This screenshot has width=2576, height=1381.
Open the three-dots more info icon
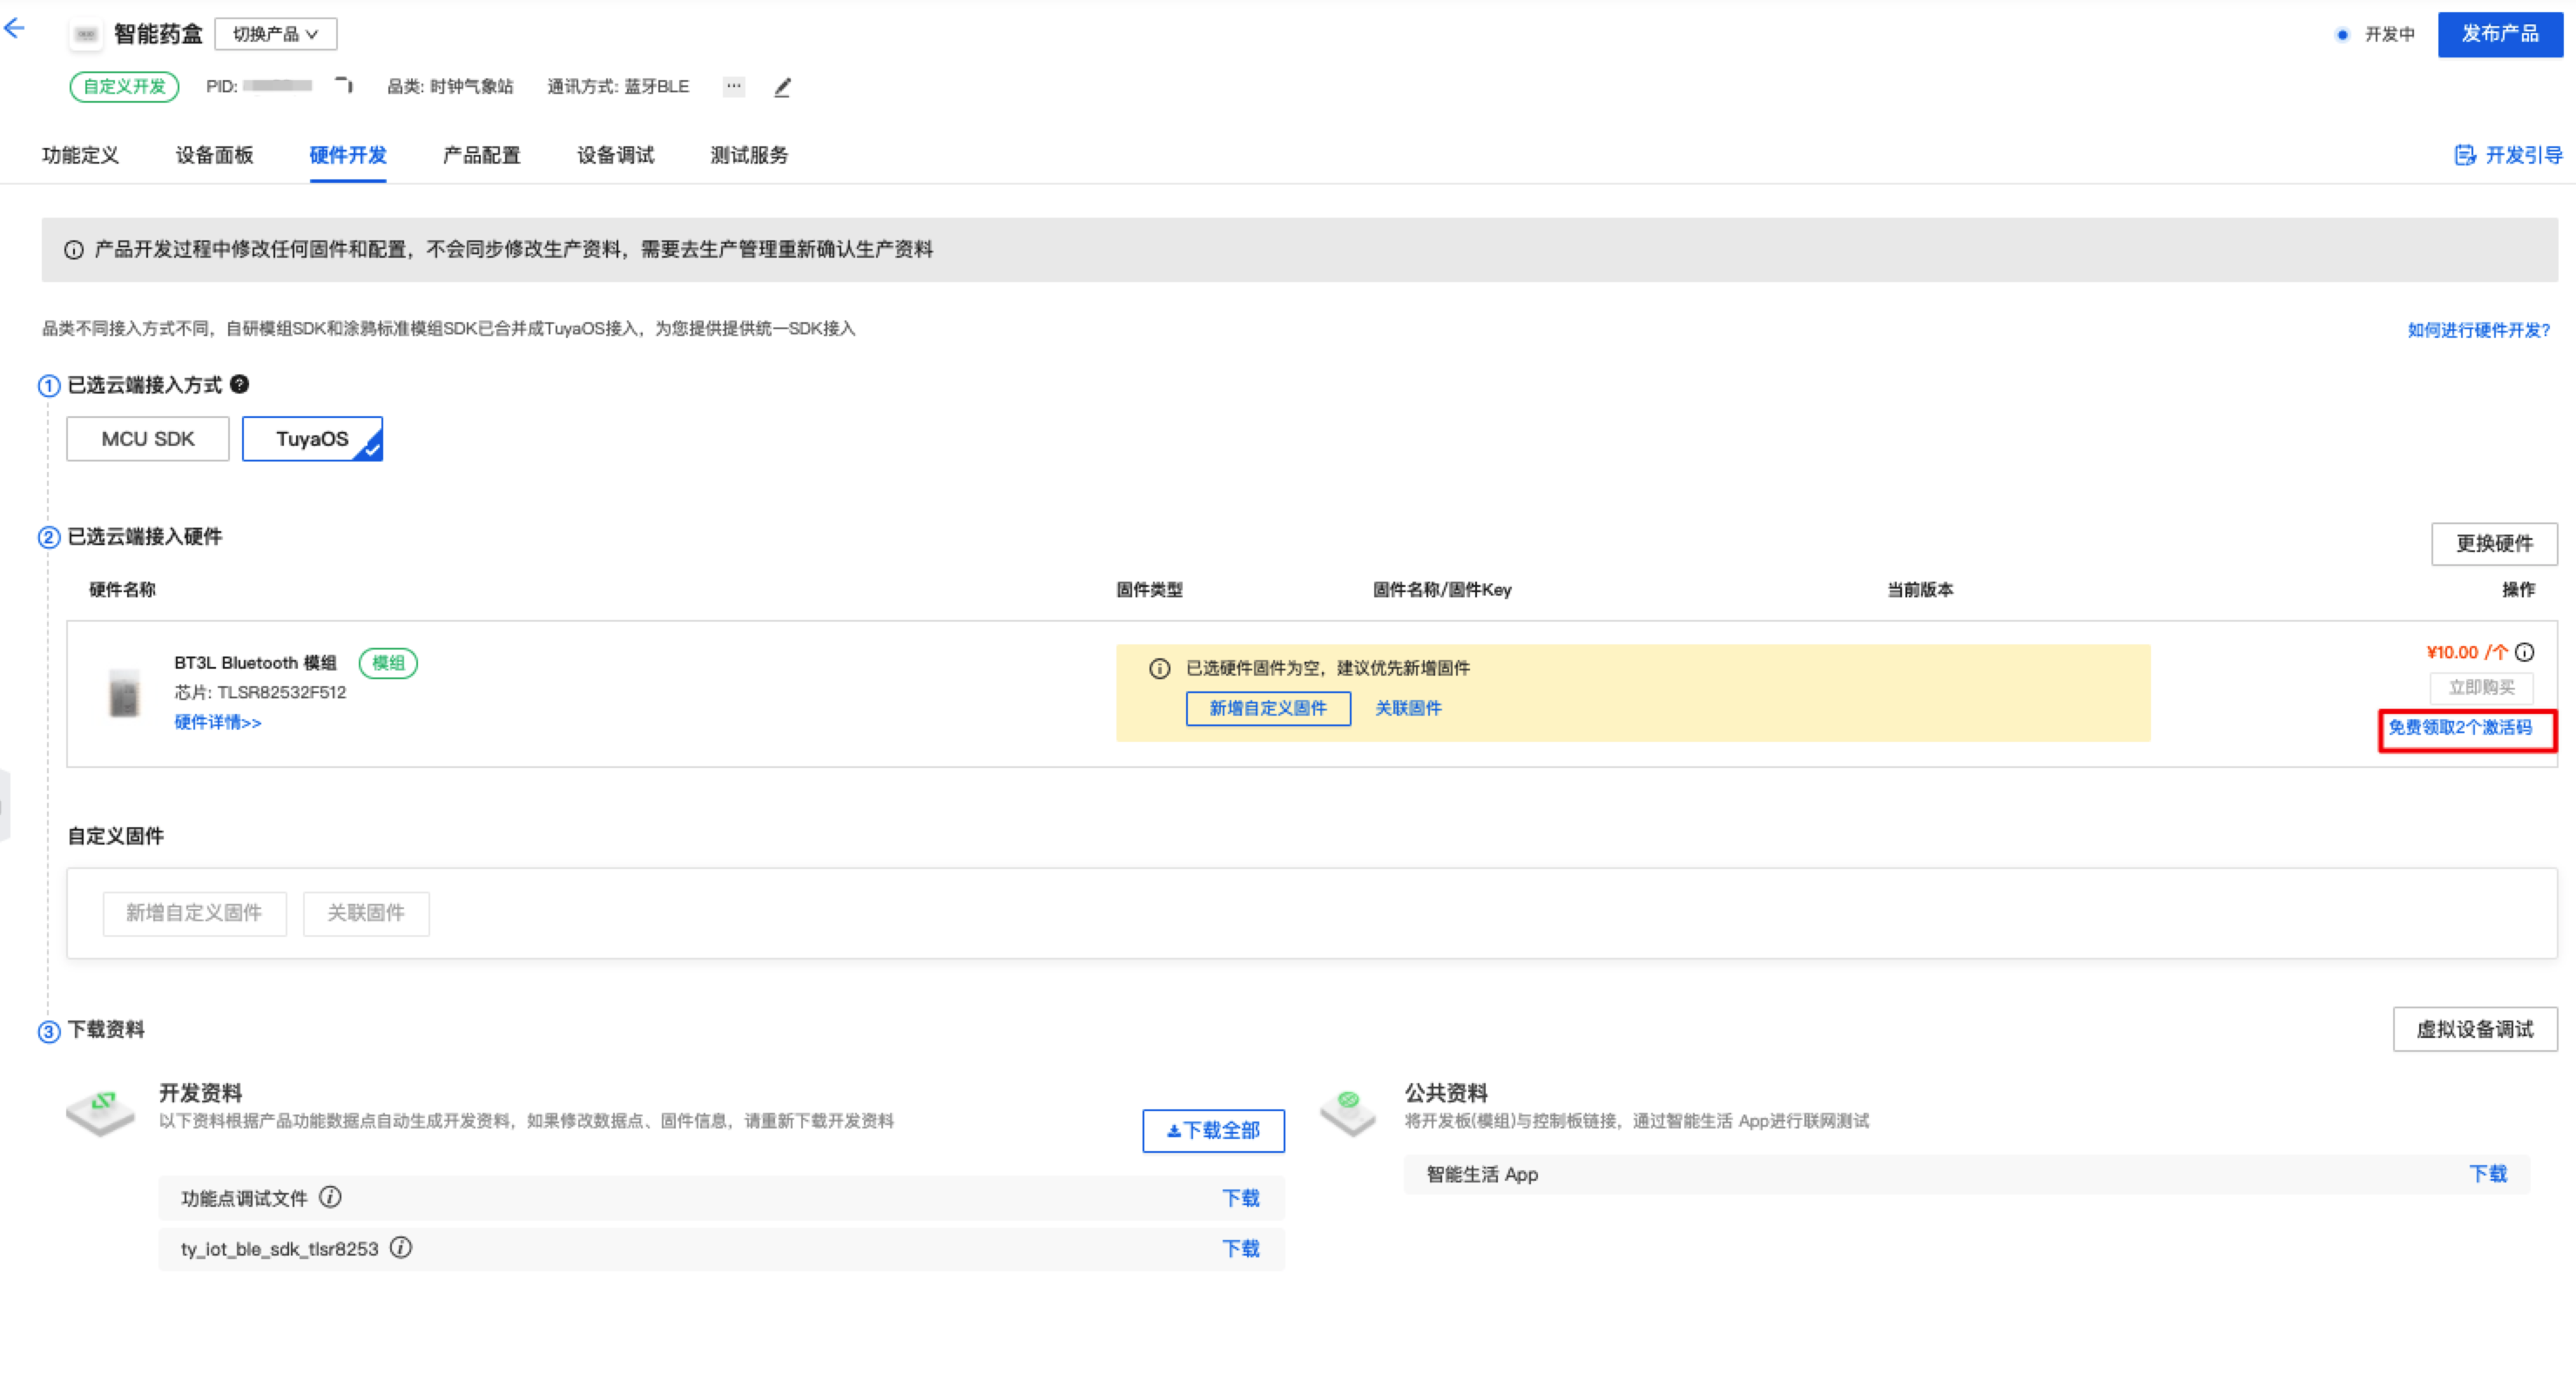click(733, 86)
